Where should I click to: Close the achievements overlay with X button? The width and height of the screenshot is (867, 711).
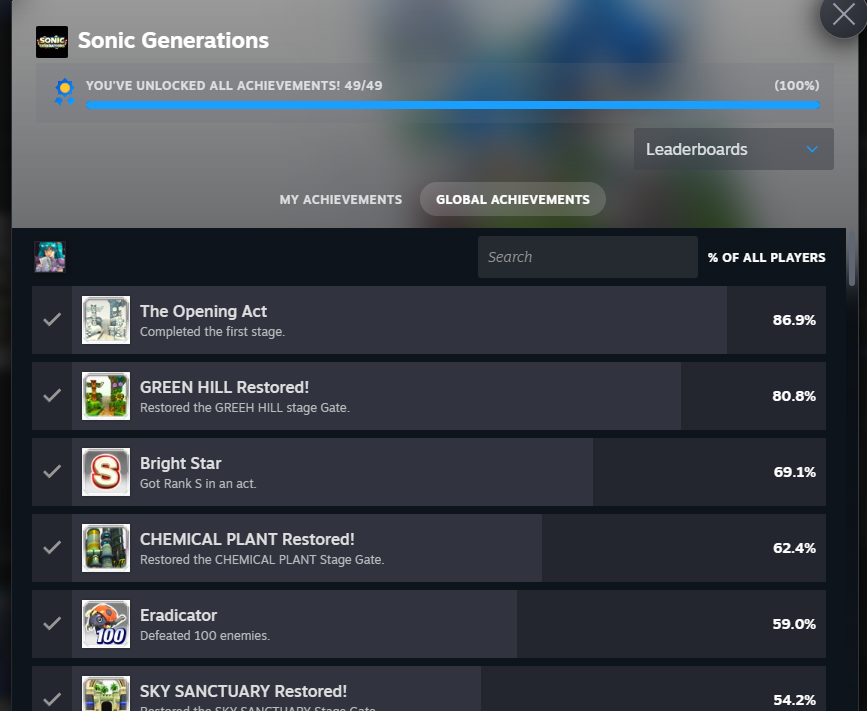tap(843, 14)
